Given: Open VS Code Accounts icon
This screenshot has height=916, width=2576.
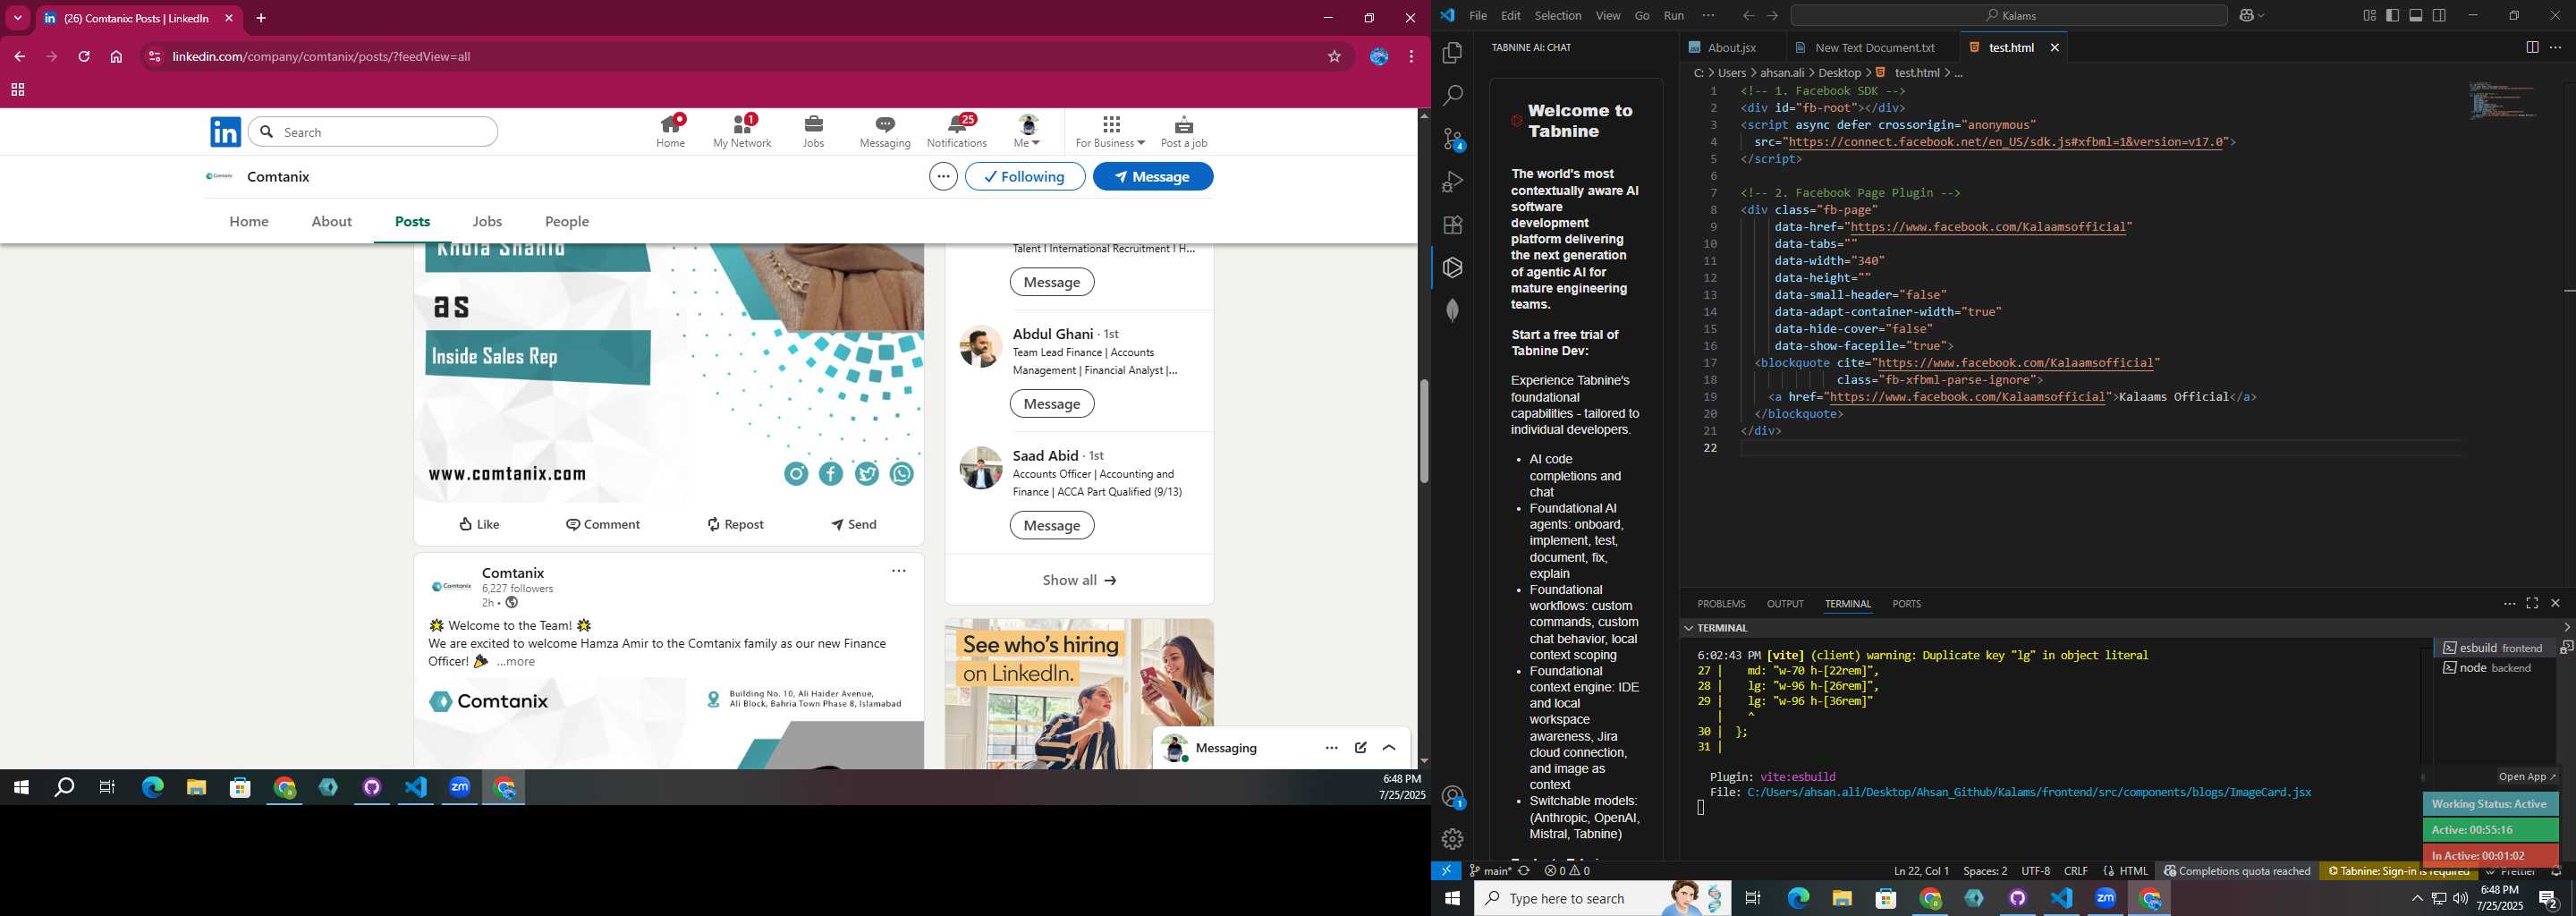Looking at the screenshot, I should click(x=1452, y=797).
